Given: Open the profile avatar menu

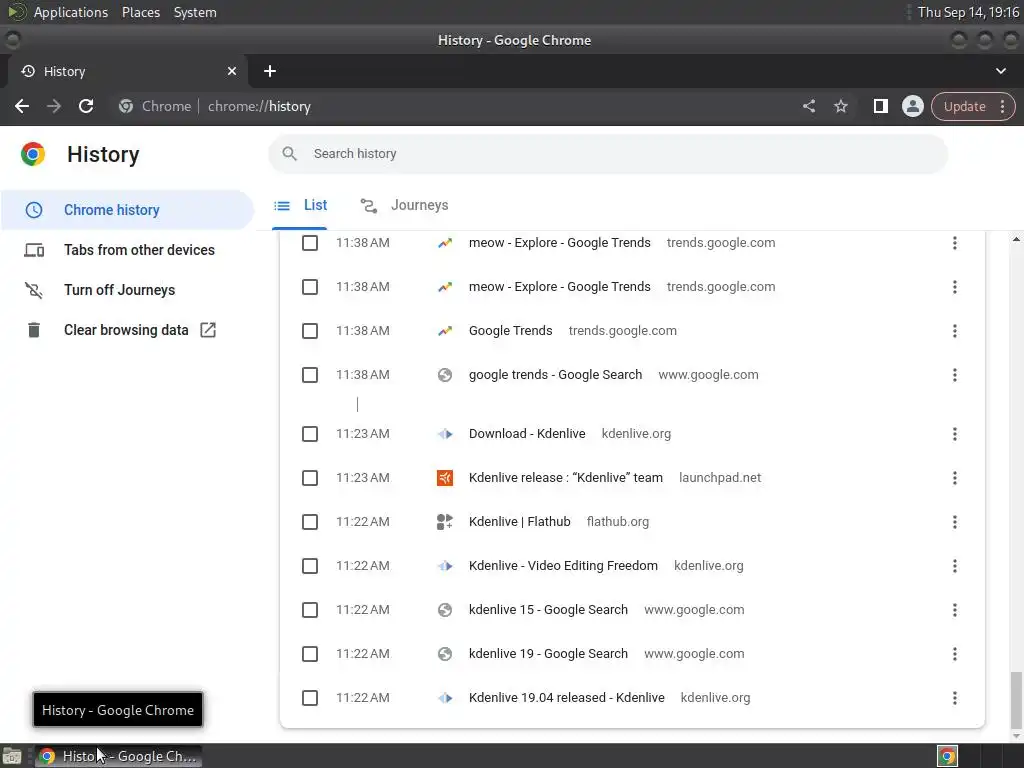Looking at the screenshot, I should click(x=912, y=106).
